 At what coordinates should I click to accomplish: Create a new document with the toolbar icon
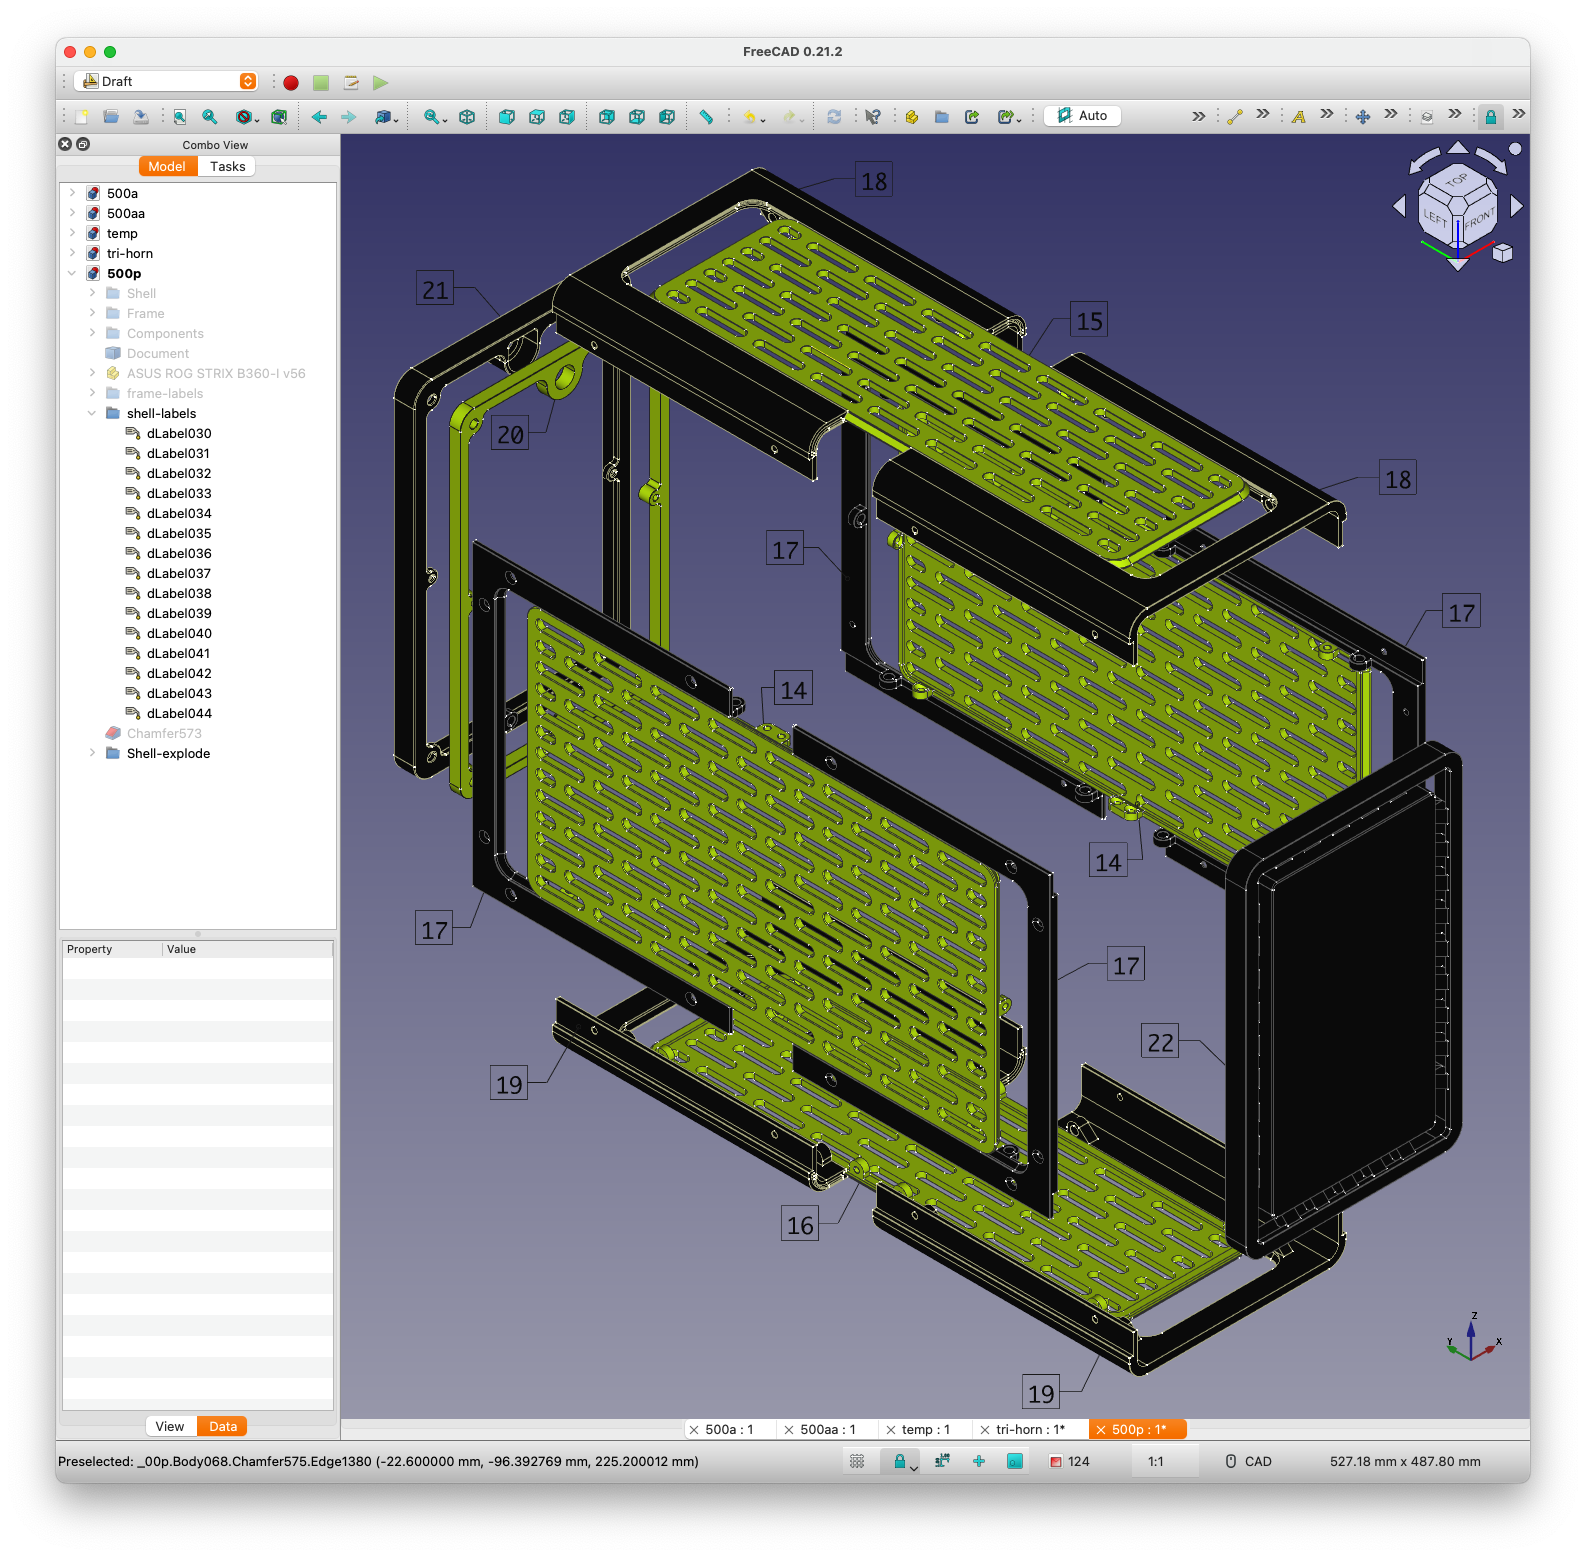[81, 117]
